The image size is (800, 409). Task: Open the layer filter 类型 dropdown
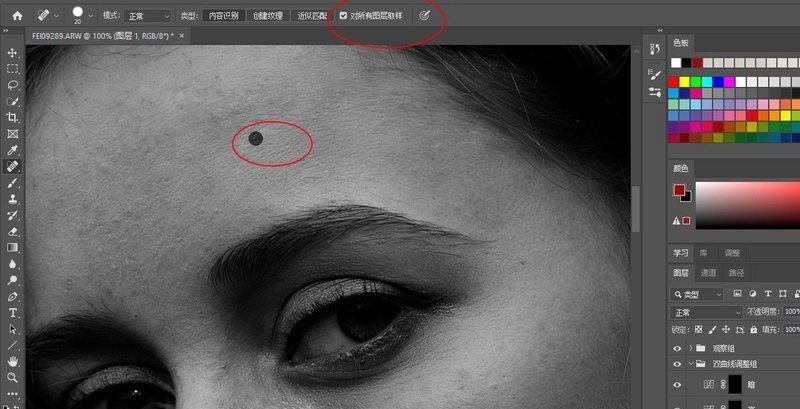coord(698,294)
